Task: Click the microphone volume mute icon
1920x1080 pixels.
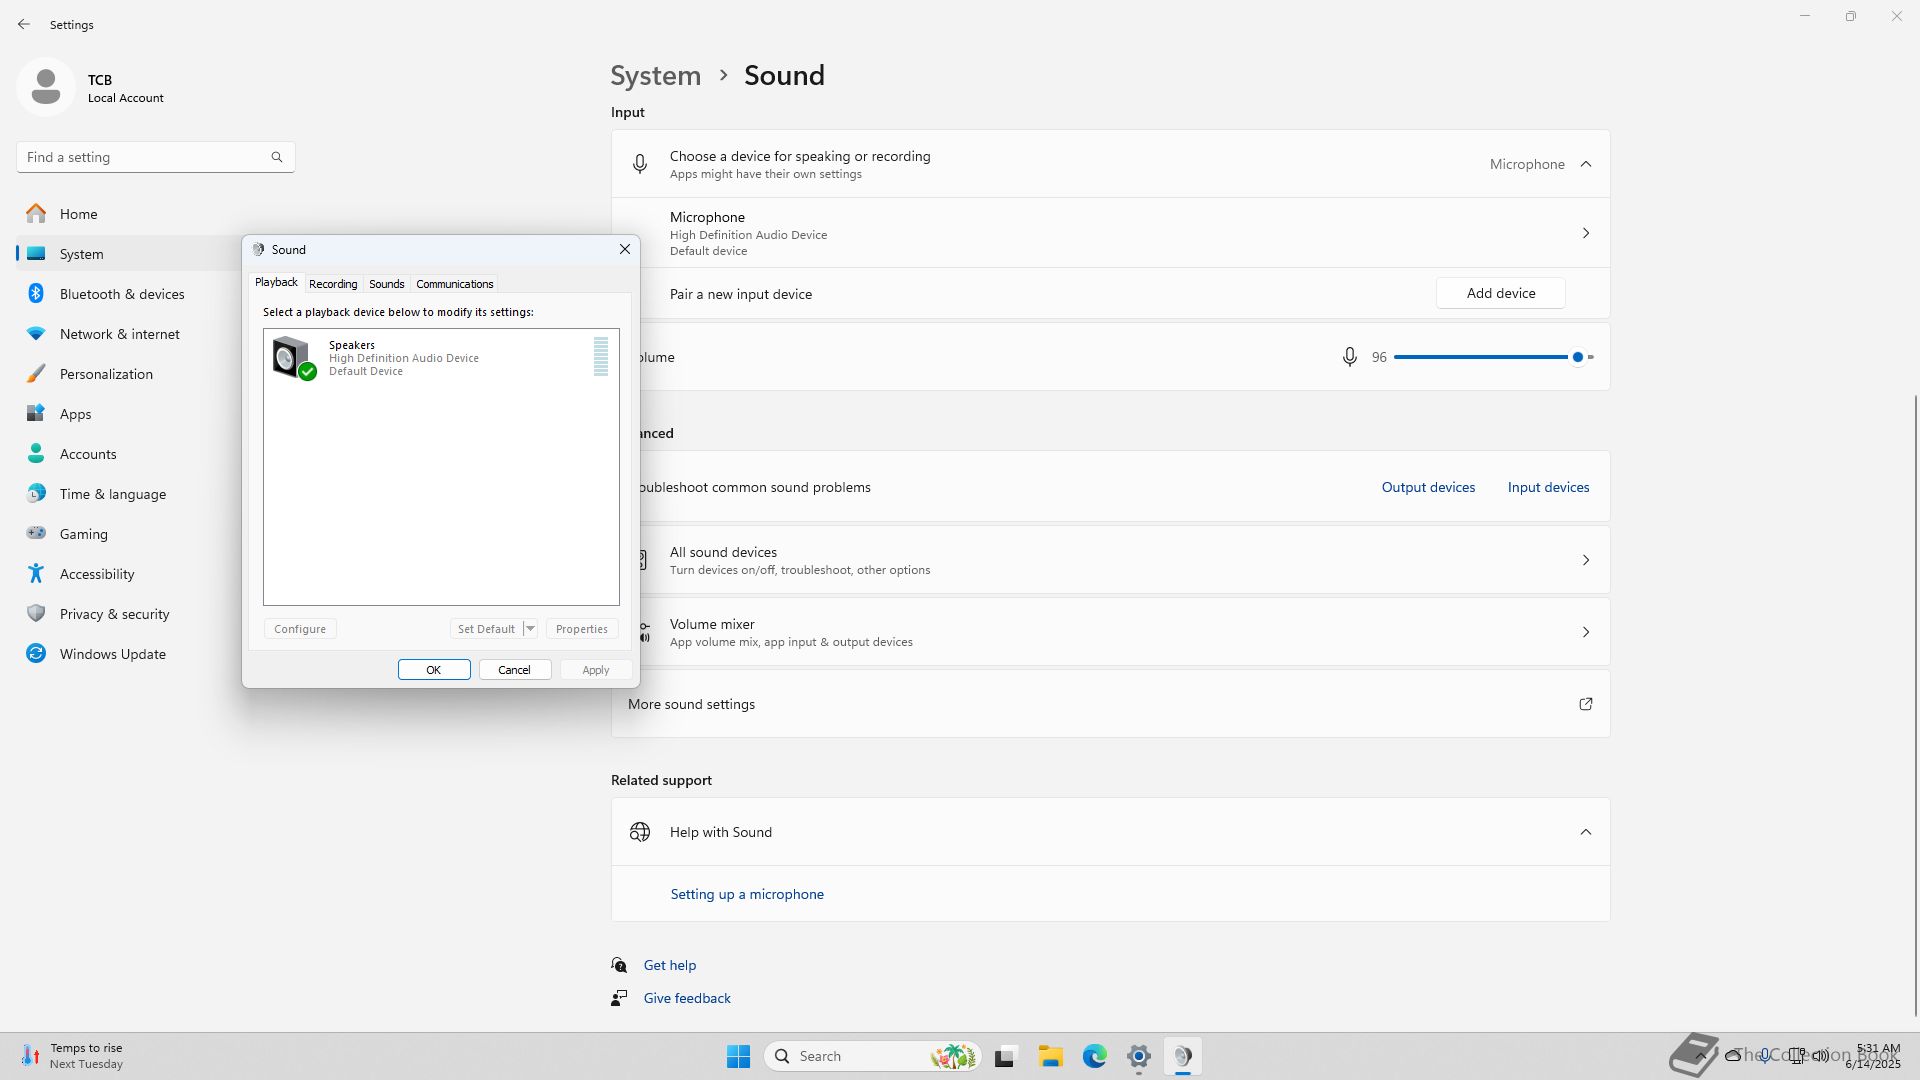Action: point(1349,357)
